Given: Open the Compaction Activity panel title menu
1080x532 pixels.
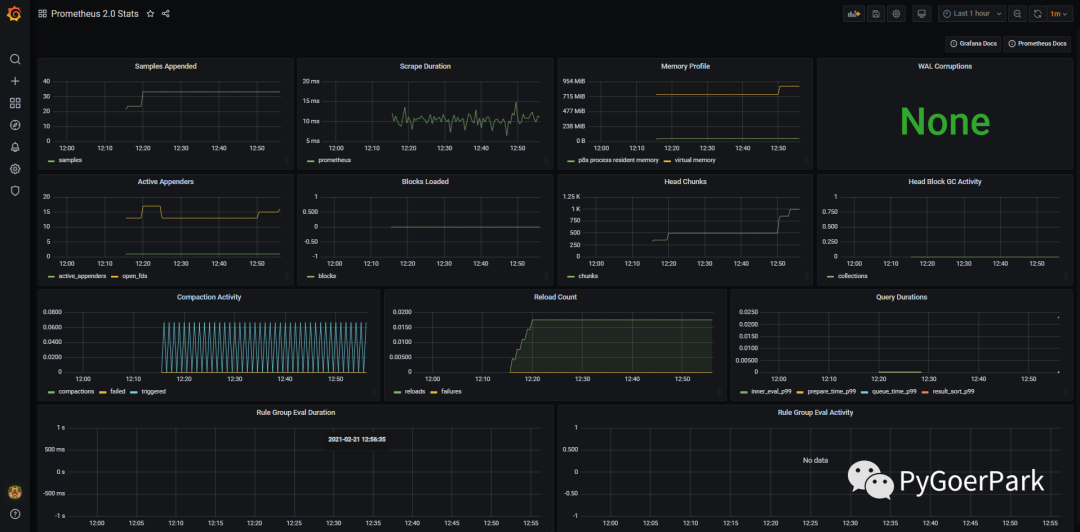Looking at the screenshot, I should click(x=209, y=297).
